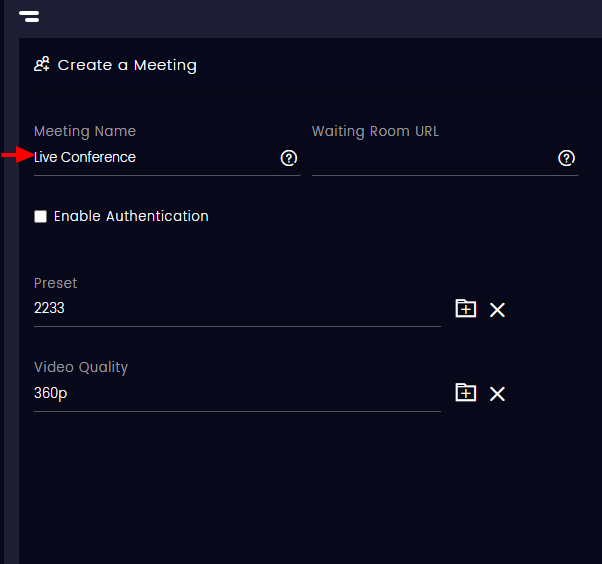Clear the Preset value 2233
This screenshot has height=564, width=602.
click(x=497, y=309)
